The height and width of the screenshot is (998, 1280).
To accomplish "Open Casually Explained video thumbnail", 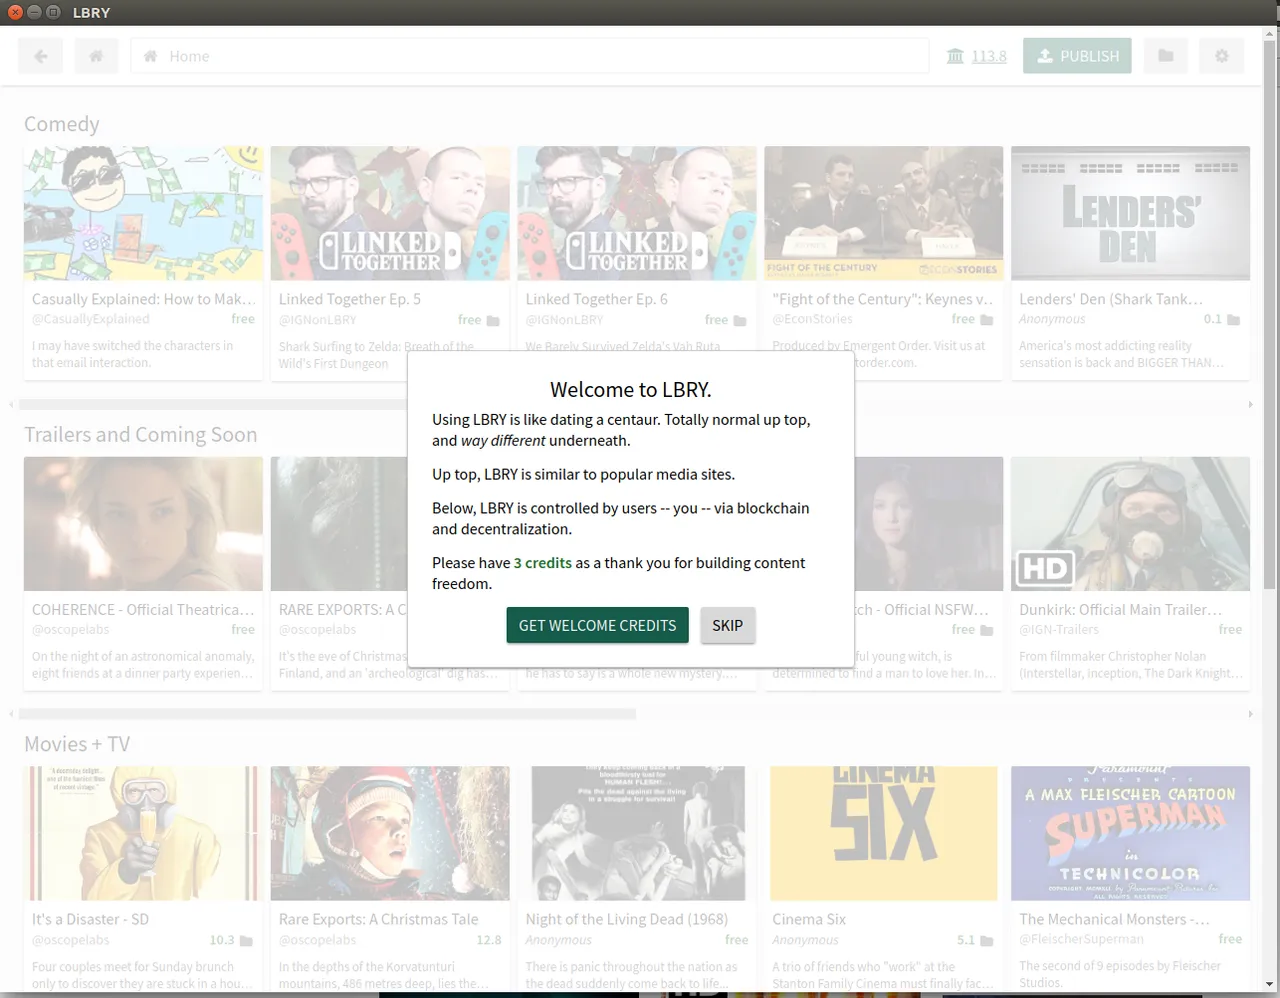I will pyautogui.click(x=143, y=213).
